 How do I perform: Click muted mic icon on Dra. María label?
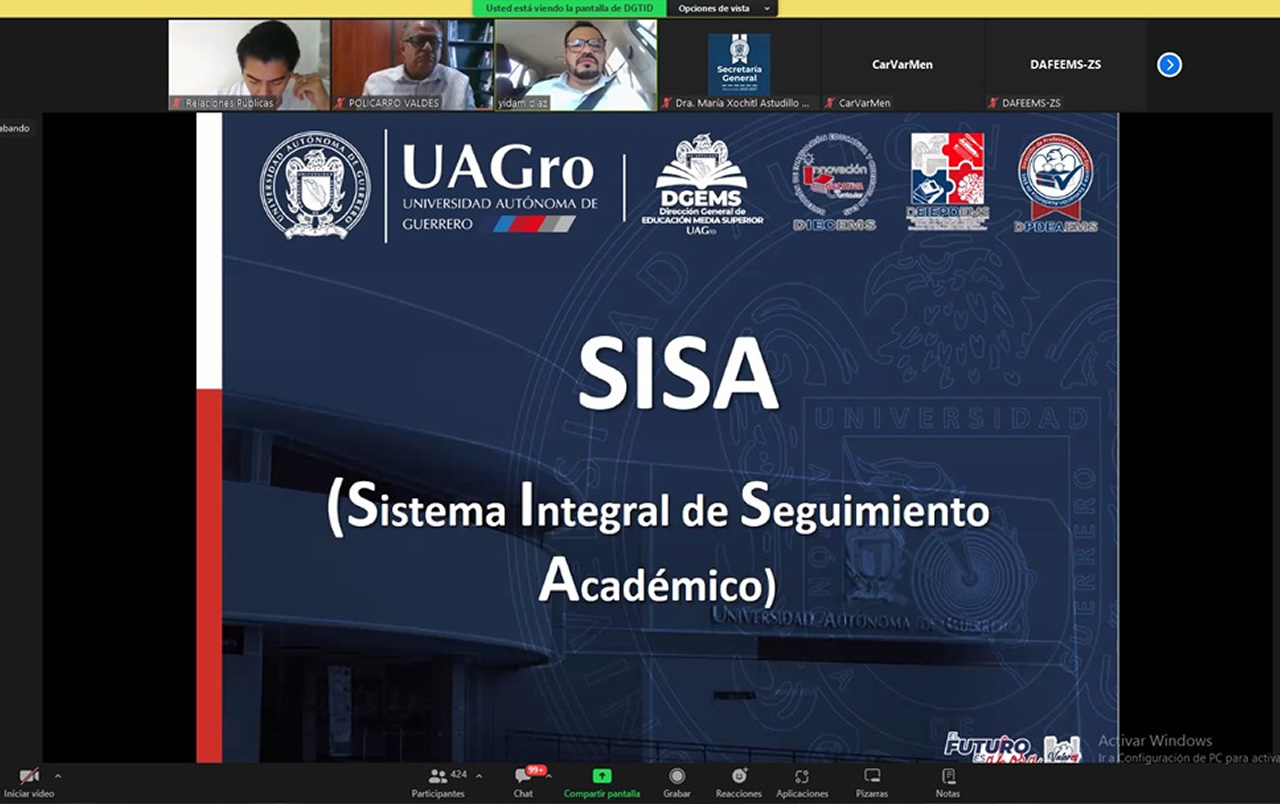(667, 103)
